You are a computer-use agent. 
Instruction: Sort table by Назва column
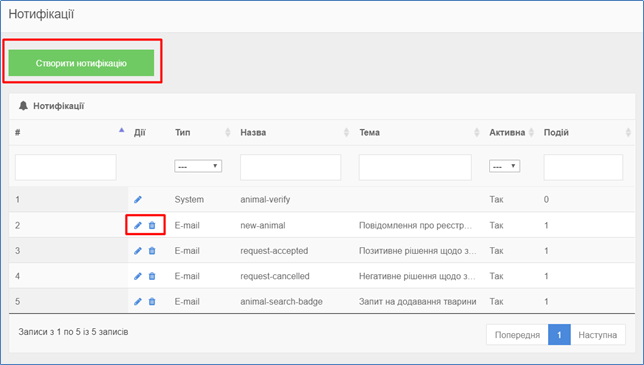point(346,132)
